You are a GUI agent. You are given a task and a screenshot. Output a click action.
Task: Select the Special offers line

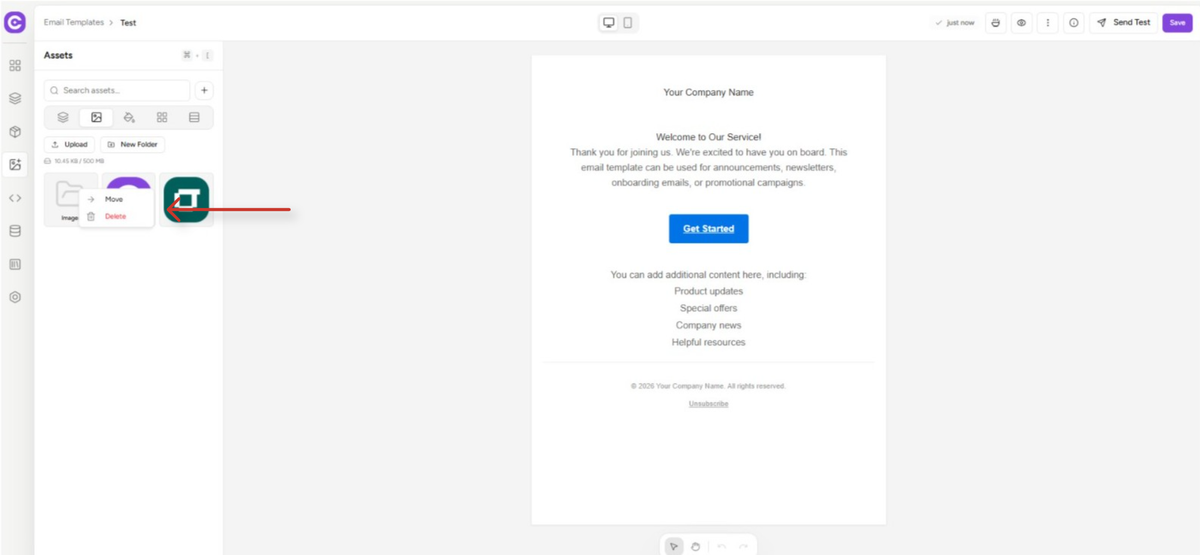pos(708,308)
